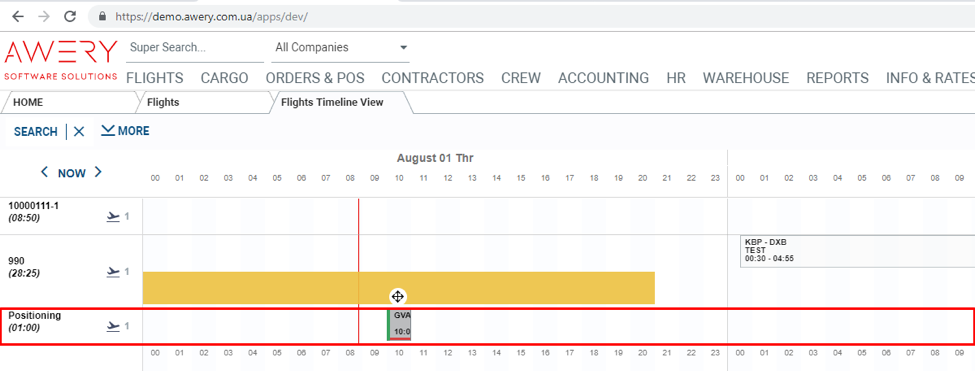
Task: Select the GVA positioning flight block
Action: pyautogui.click(x=399, y=324)
